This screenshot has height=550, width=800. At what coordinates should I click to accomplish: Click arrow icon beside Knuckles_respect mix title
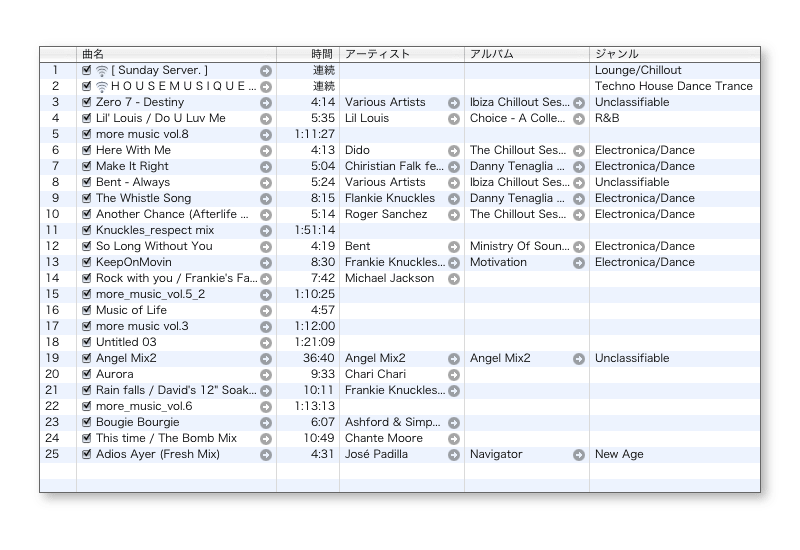pyautogui.click(x=266, y=231)
